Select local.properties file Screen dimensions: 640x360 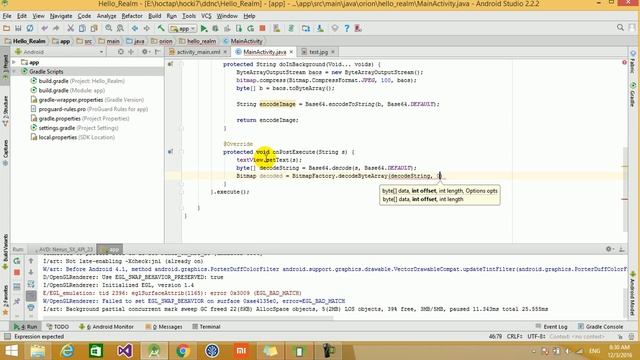73,137
